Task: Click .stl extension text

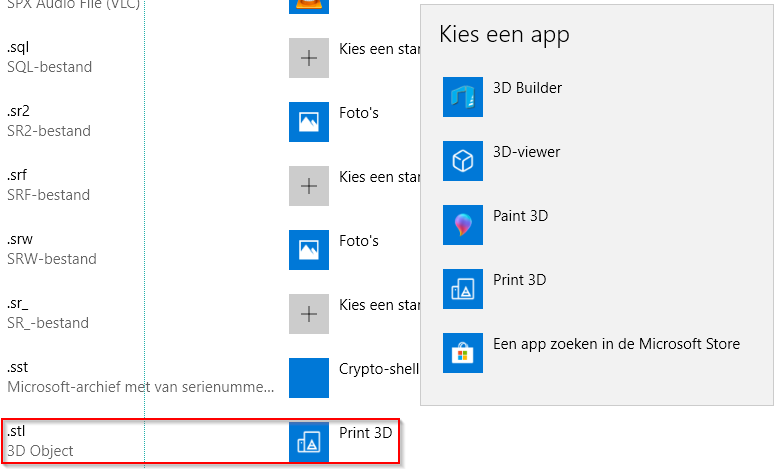Action: click(x=16, y=431)
